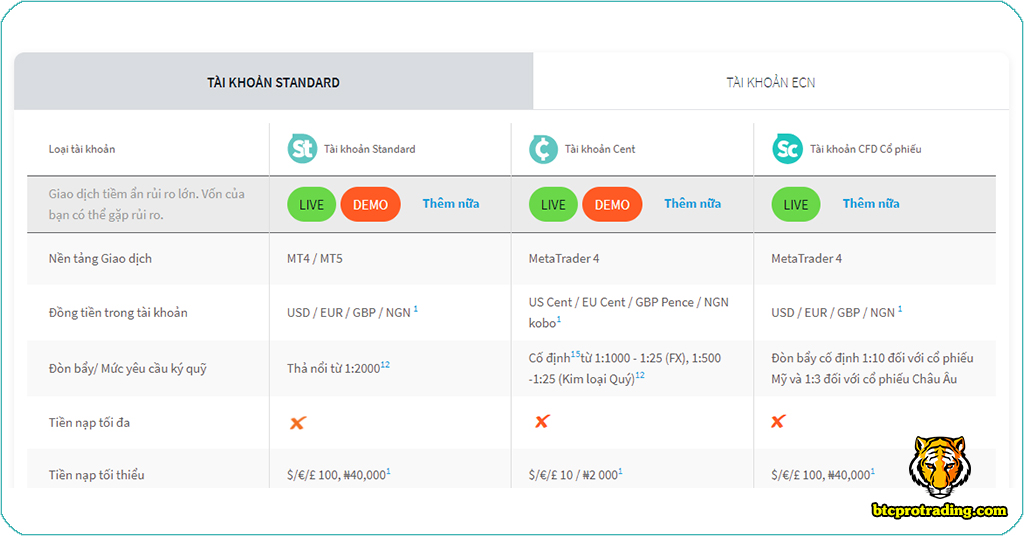
Task: Select Standard minimum deposit $/€/£ 100, ₦40,000
Action: [x=336, y=475]
